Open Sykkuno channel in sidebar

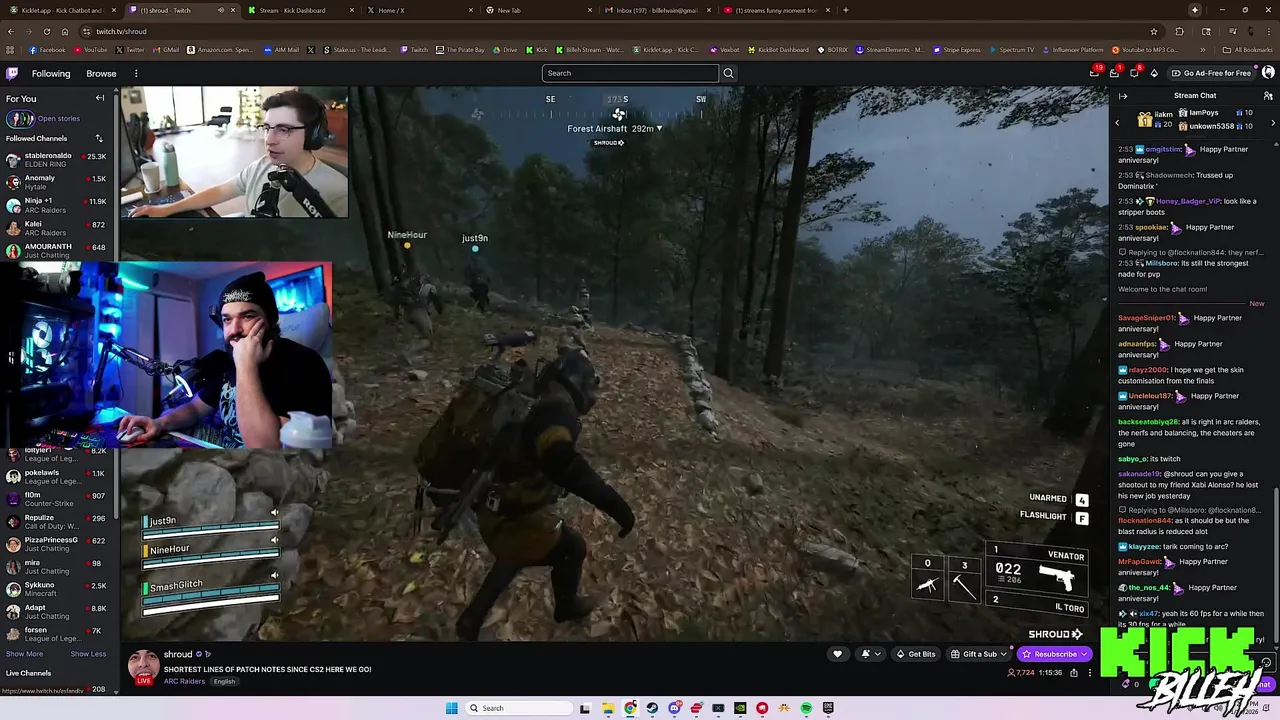tap(59, 589)
